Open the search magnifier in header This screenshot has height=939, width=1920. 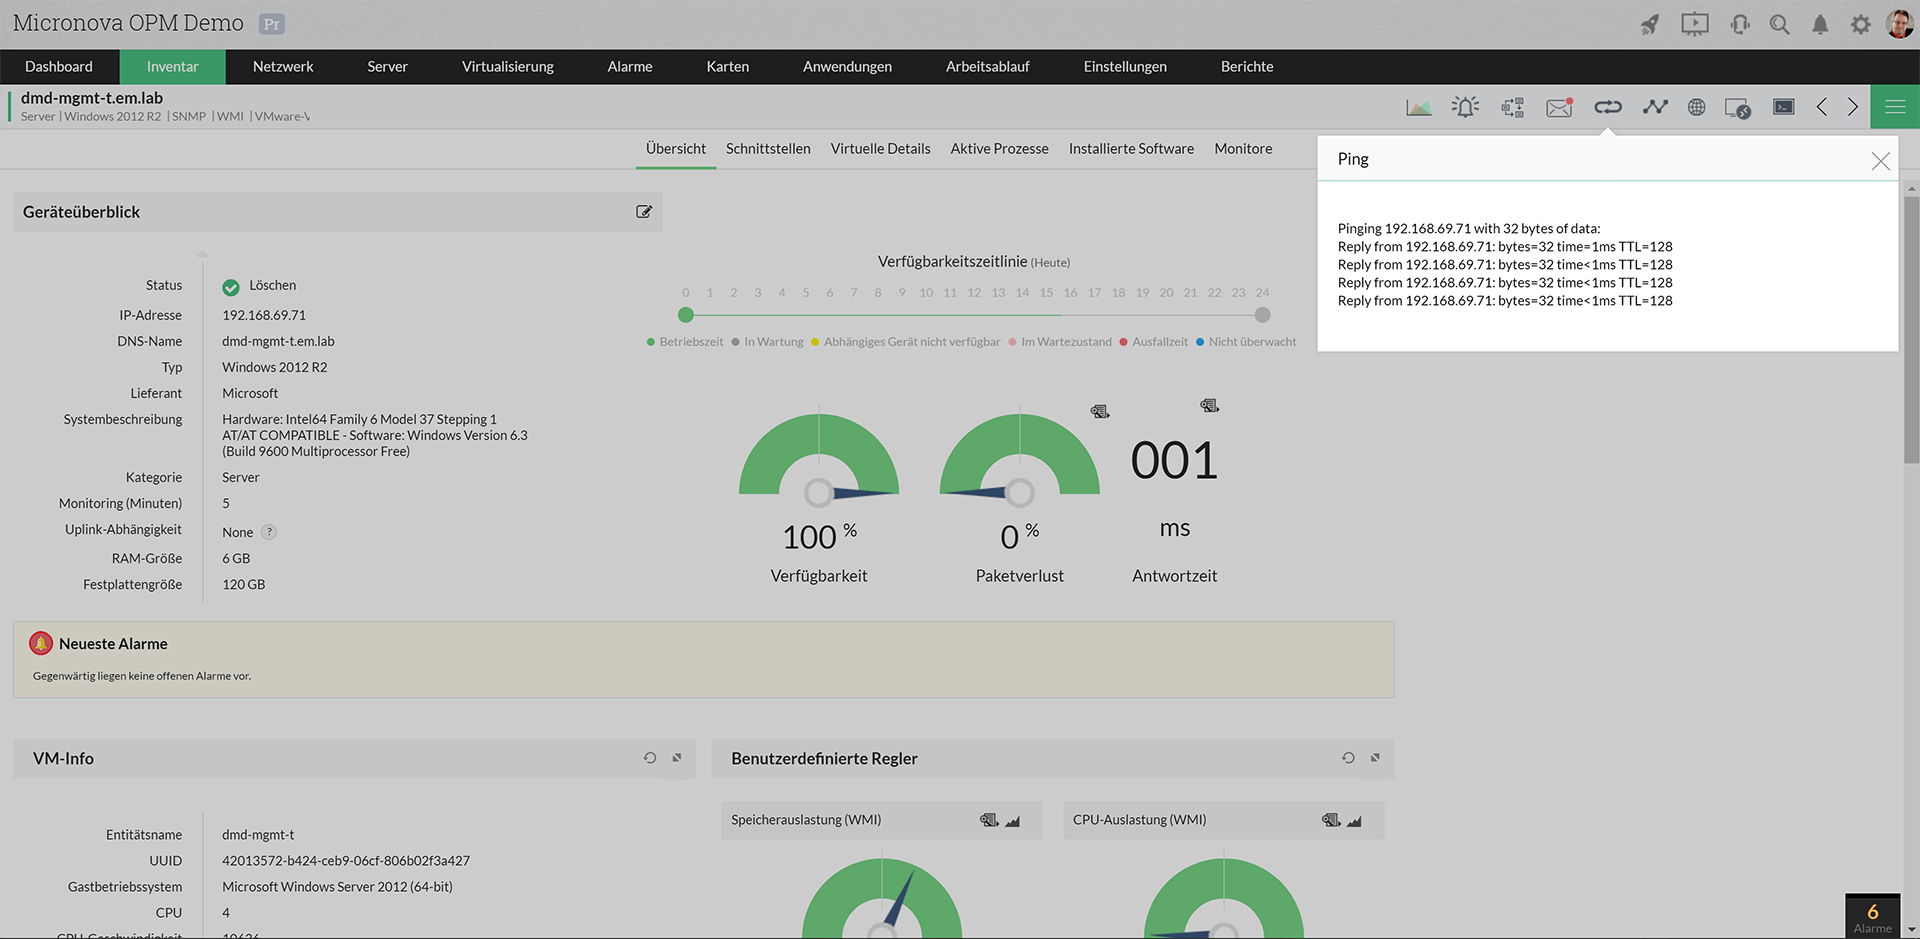pos(1779,24)
